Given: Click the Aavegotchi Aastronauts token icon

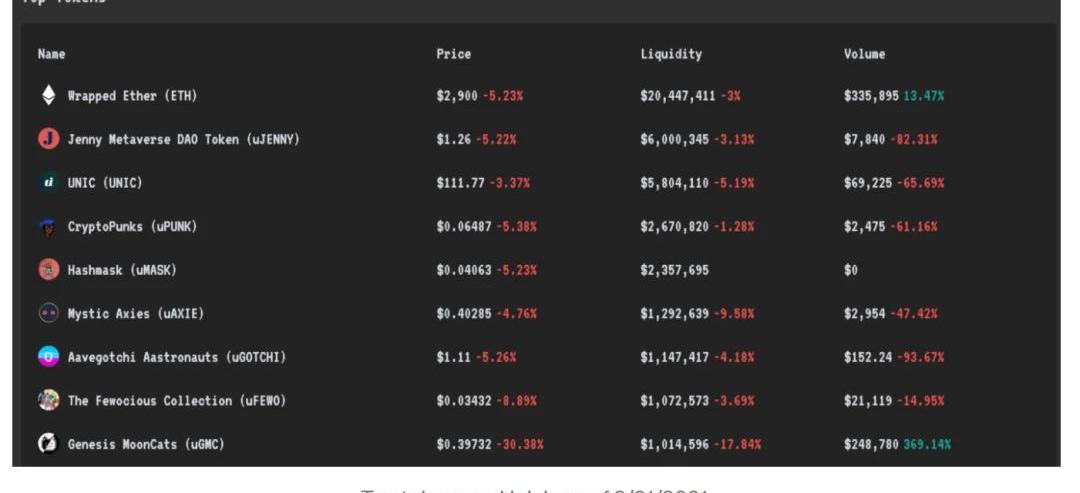Looking at the screenshot, I should 48,357.
